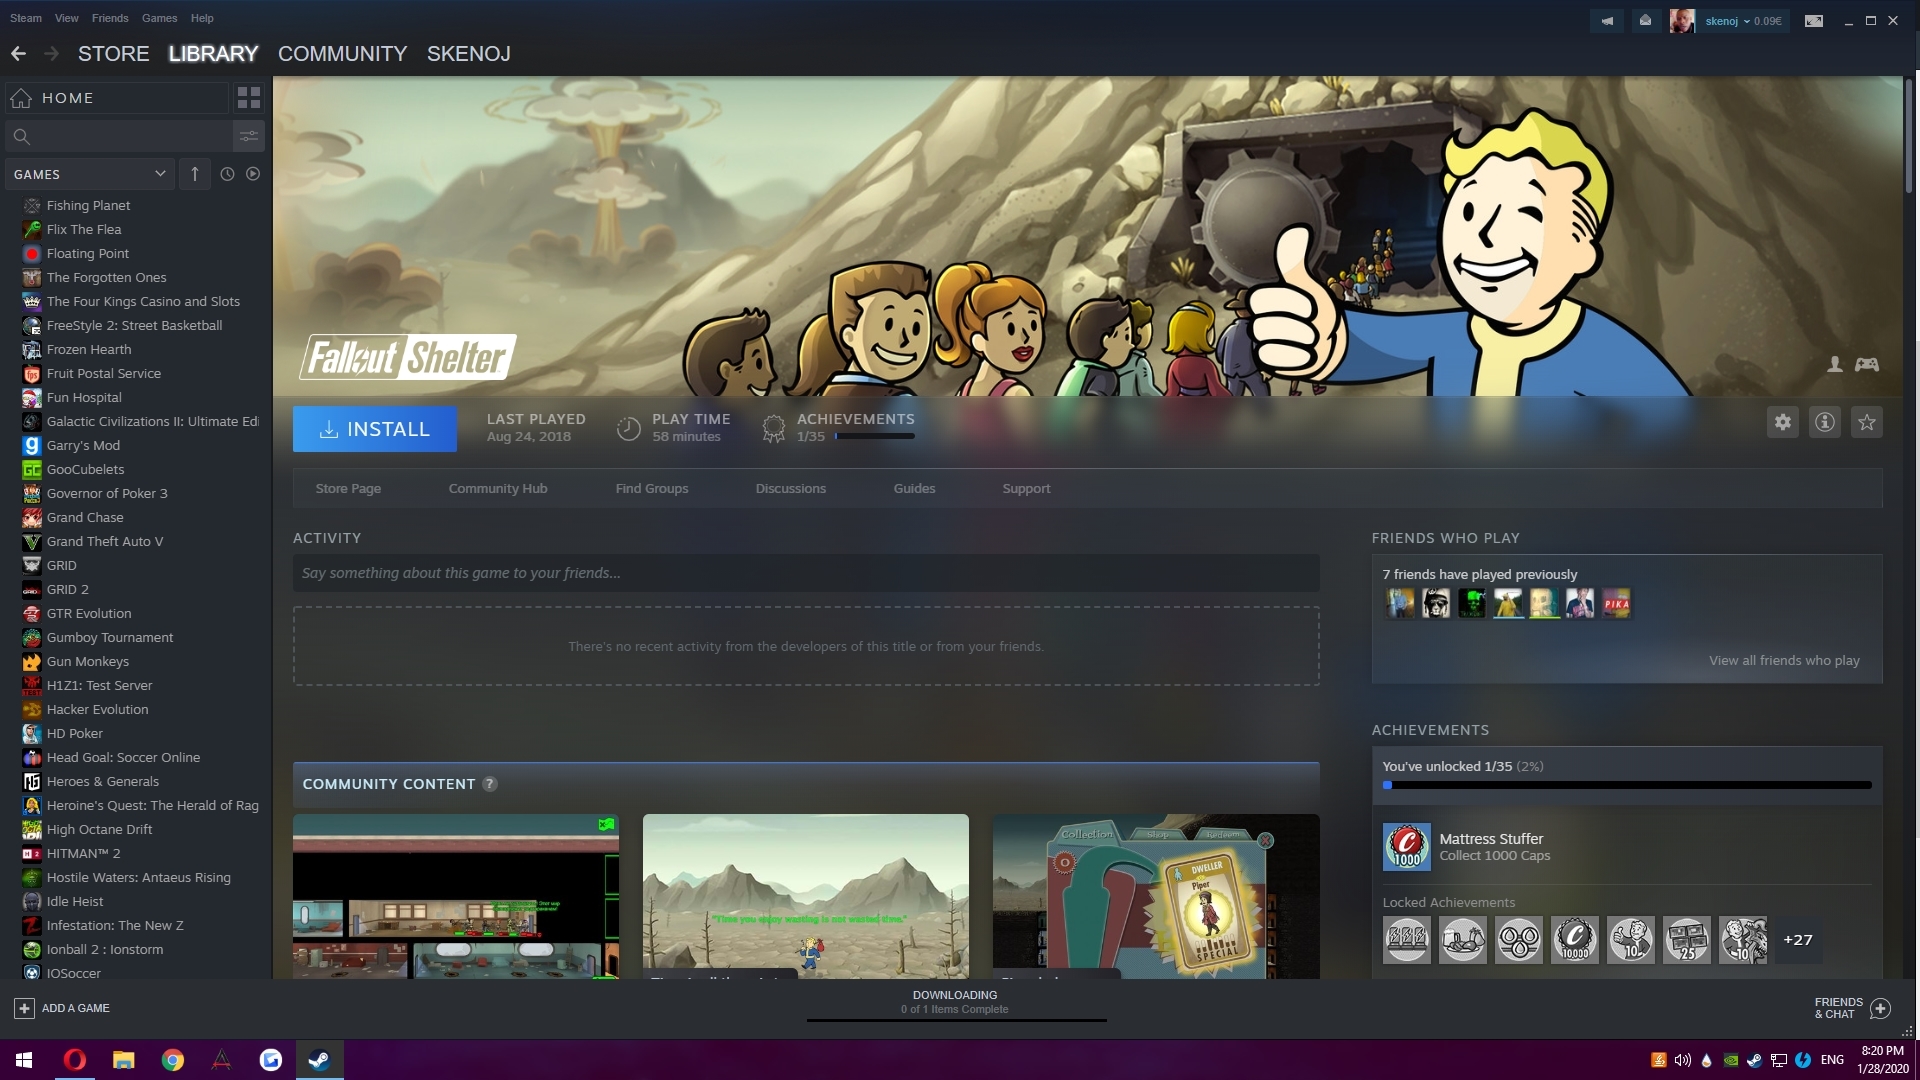Open Google Chrome from taskbar

173,1060
